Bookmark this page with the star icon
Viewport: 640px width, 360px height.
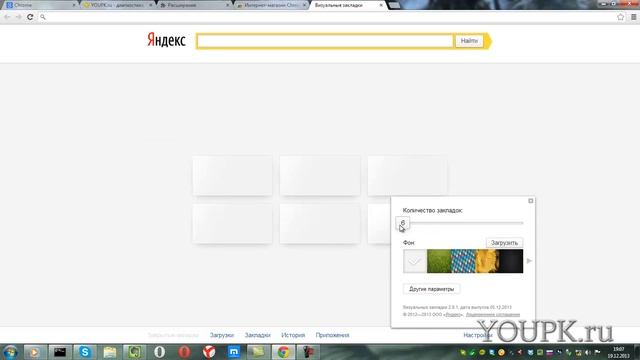pyautogui.click(x=621, y=17)
